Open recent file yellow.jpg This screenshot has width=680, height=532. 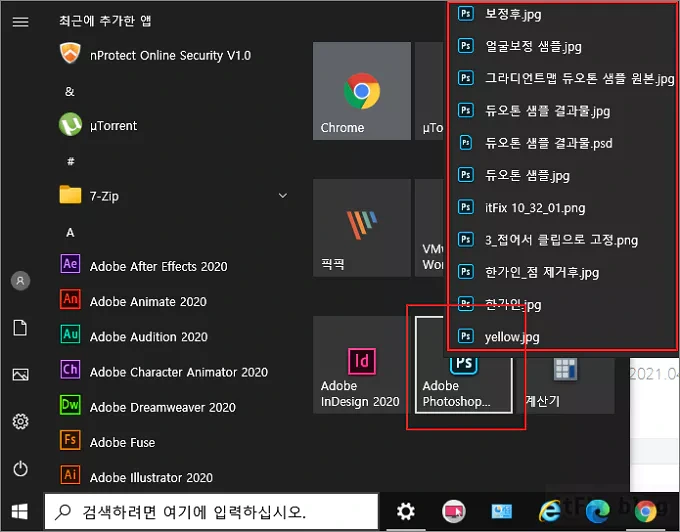pyautogui.click(x=562, y=336)
